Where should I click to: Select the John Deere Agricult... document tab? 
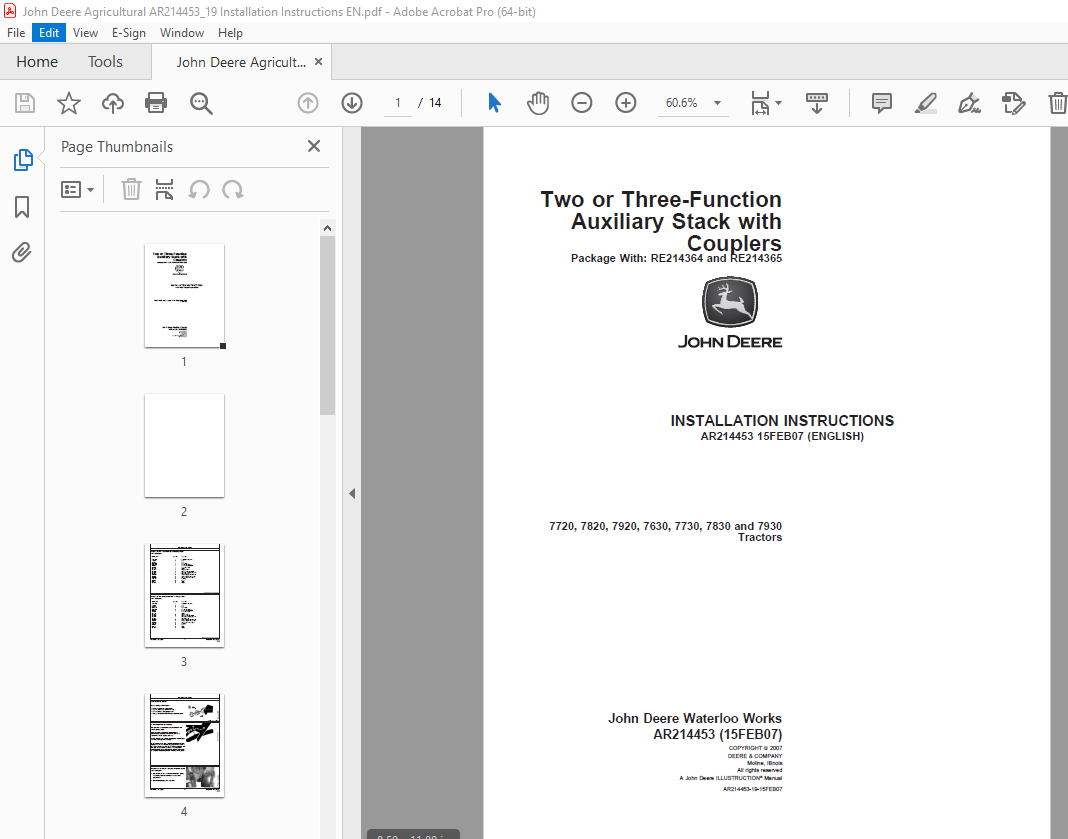coord(240,62)
